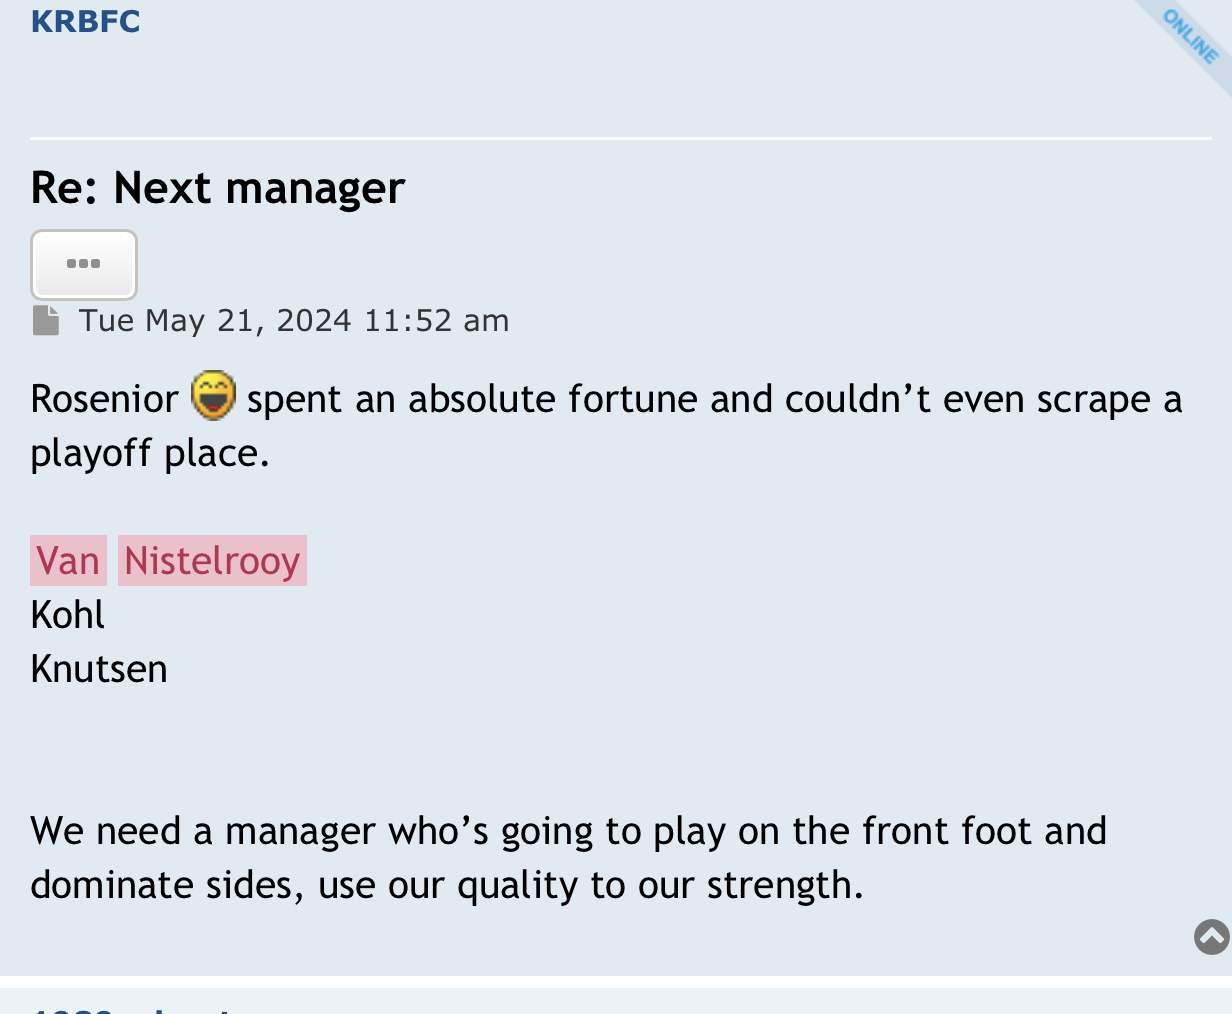Screen dimensions: 1232x1014
Task: Open the KRBFC user profile link
Action: 85,21
